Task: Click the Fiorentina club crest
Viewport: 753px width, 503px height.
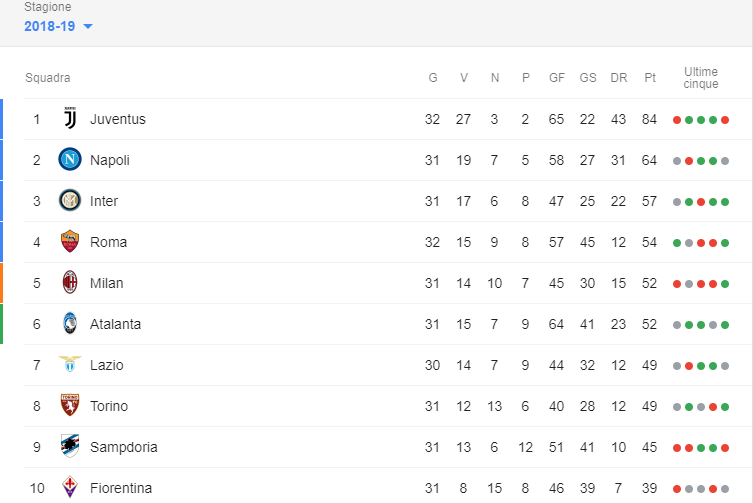Action: pos(70,487)
